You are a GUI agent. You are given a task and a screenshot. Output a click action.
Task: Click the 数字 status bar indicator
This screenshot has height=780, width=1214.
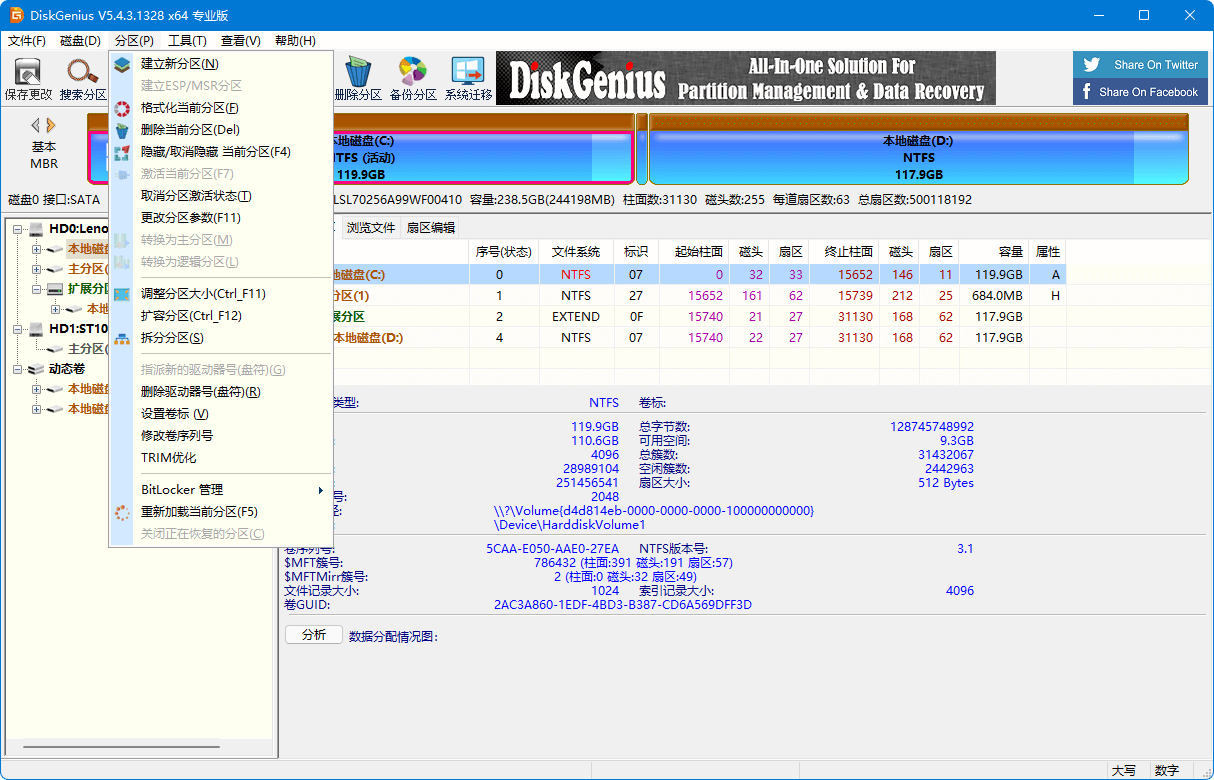[x=1167, y=771]
